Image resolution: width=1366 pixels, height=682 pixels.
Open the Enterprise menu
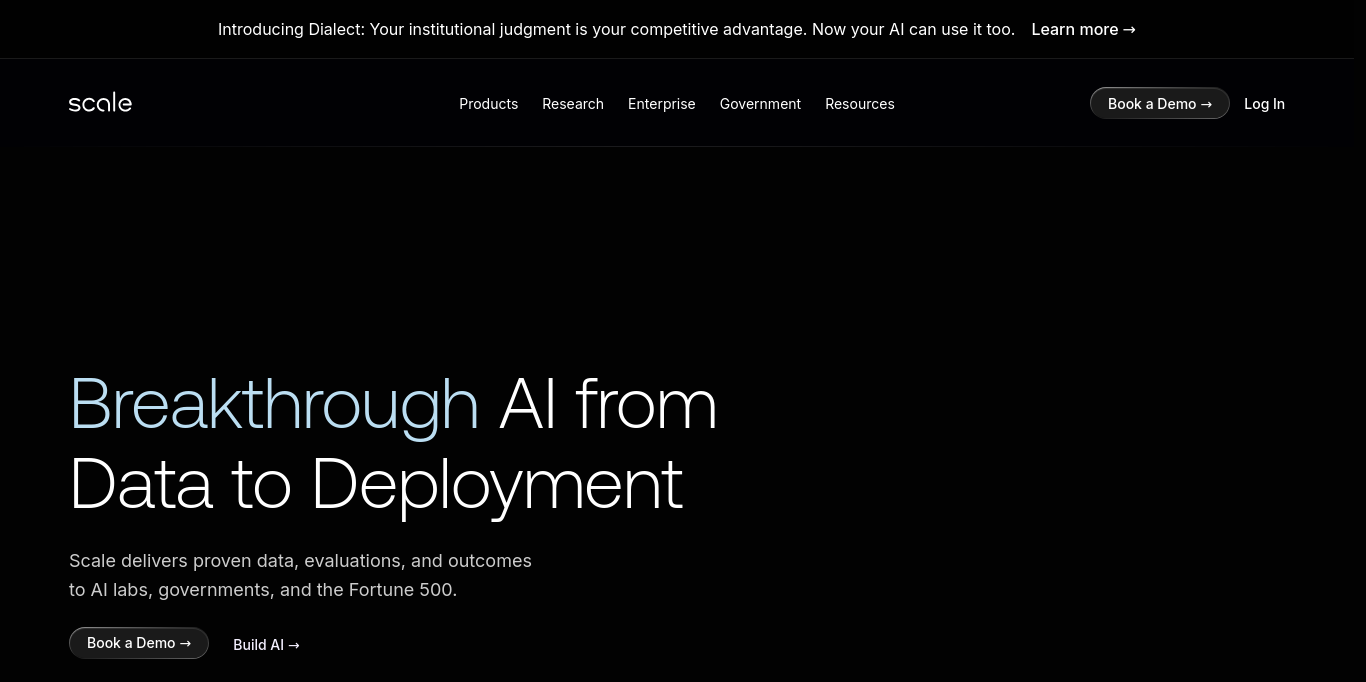tap(661, 104)
